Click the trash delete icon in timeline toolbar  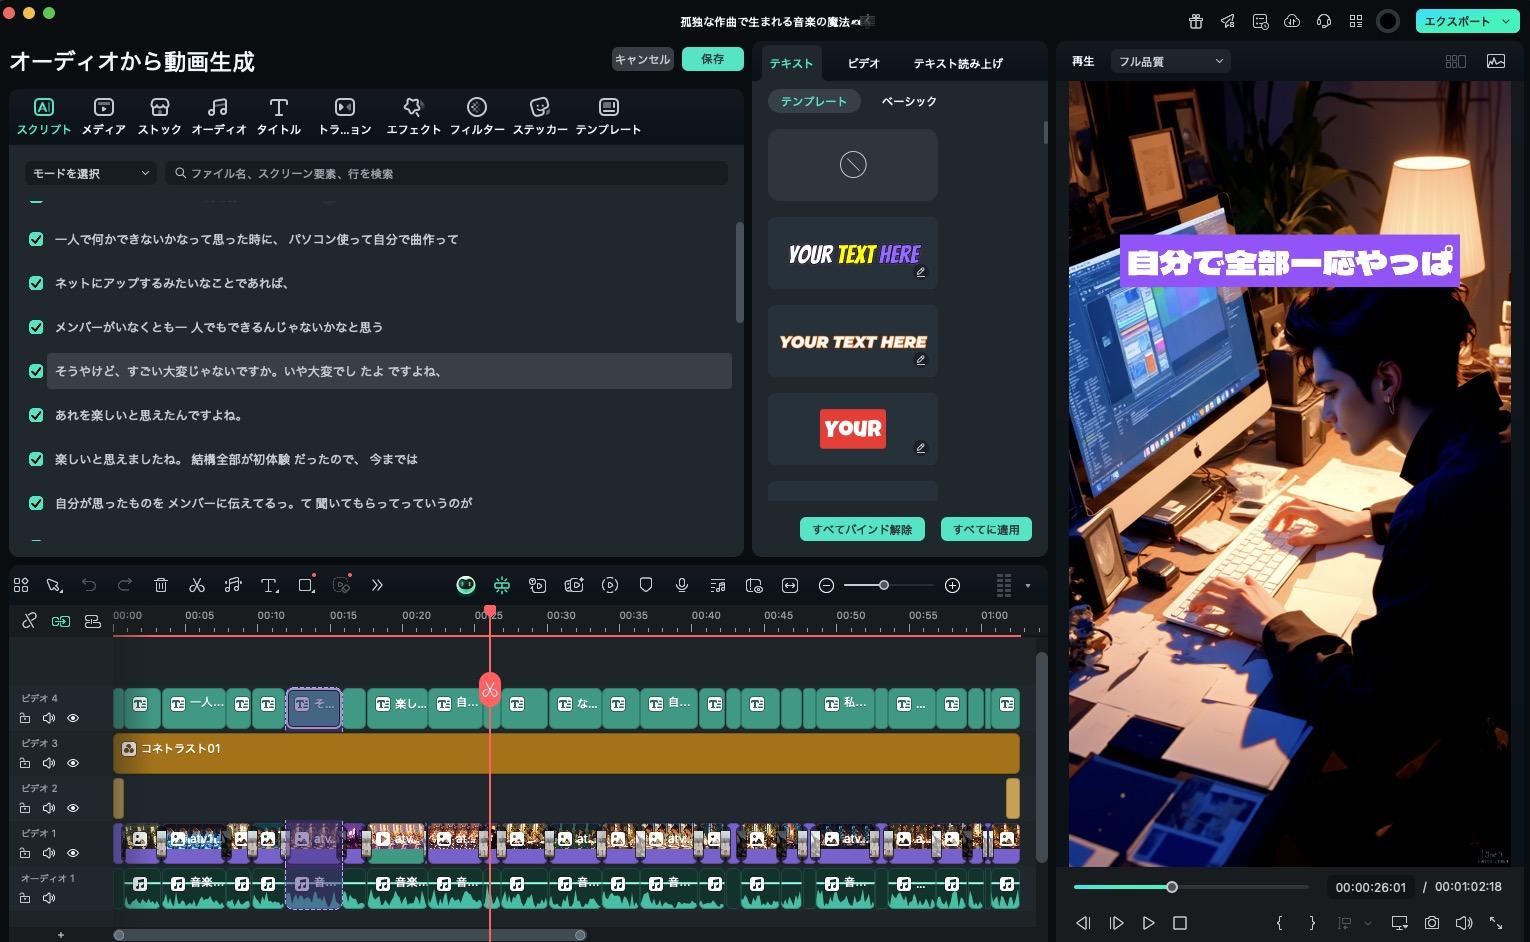[161, 585]
